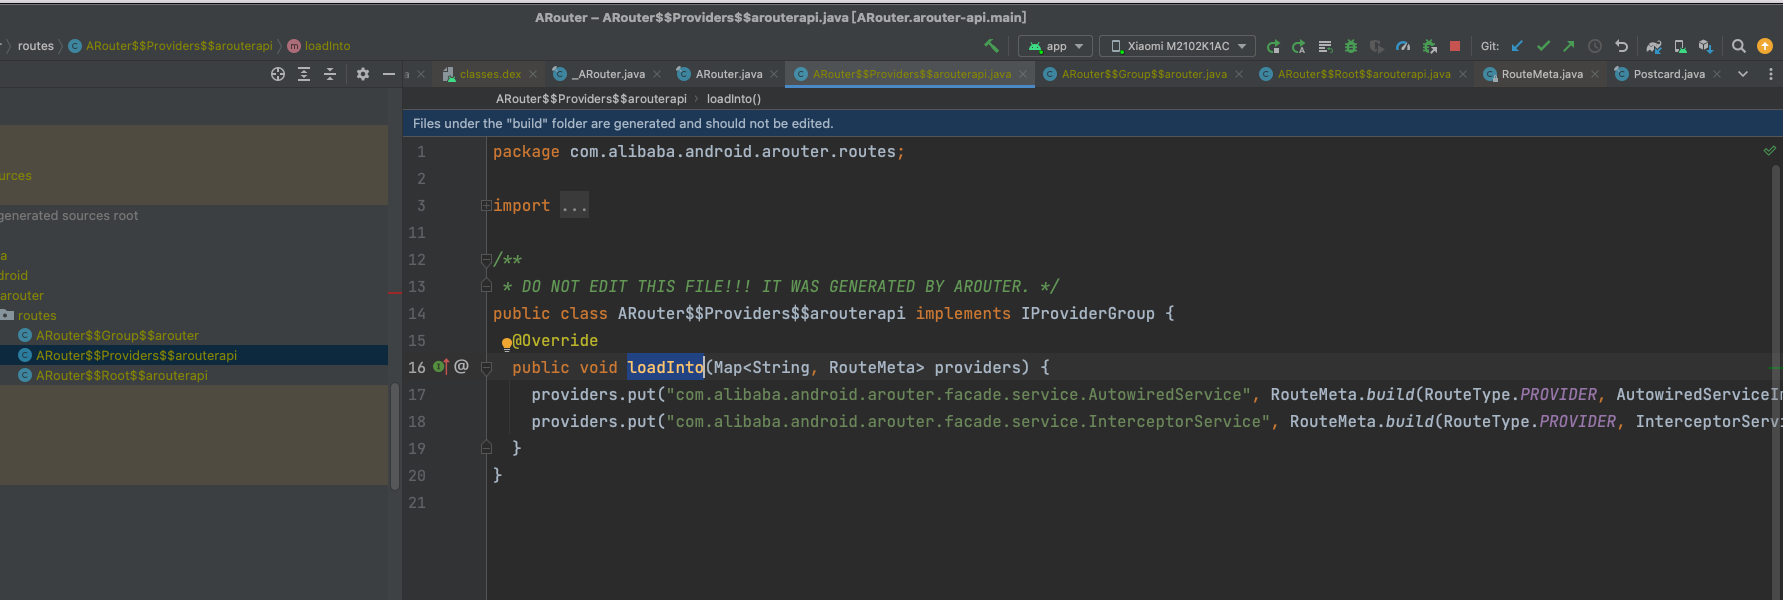Screen dimensions: 1783x600
Task: Expand the folded import block
Action: coord(486,205)
